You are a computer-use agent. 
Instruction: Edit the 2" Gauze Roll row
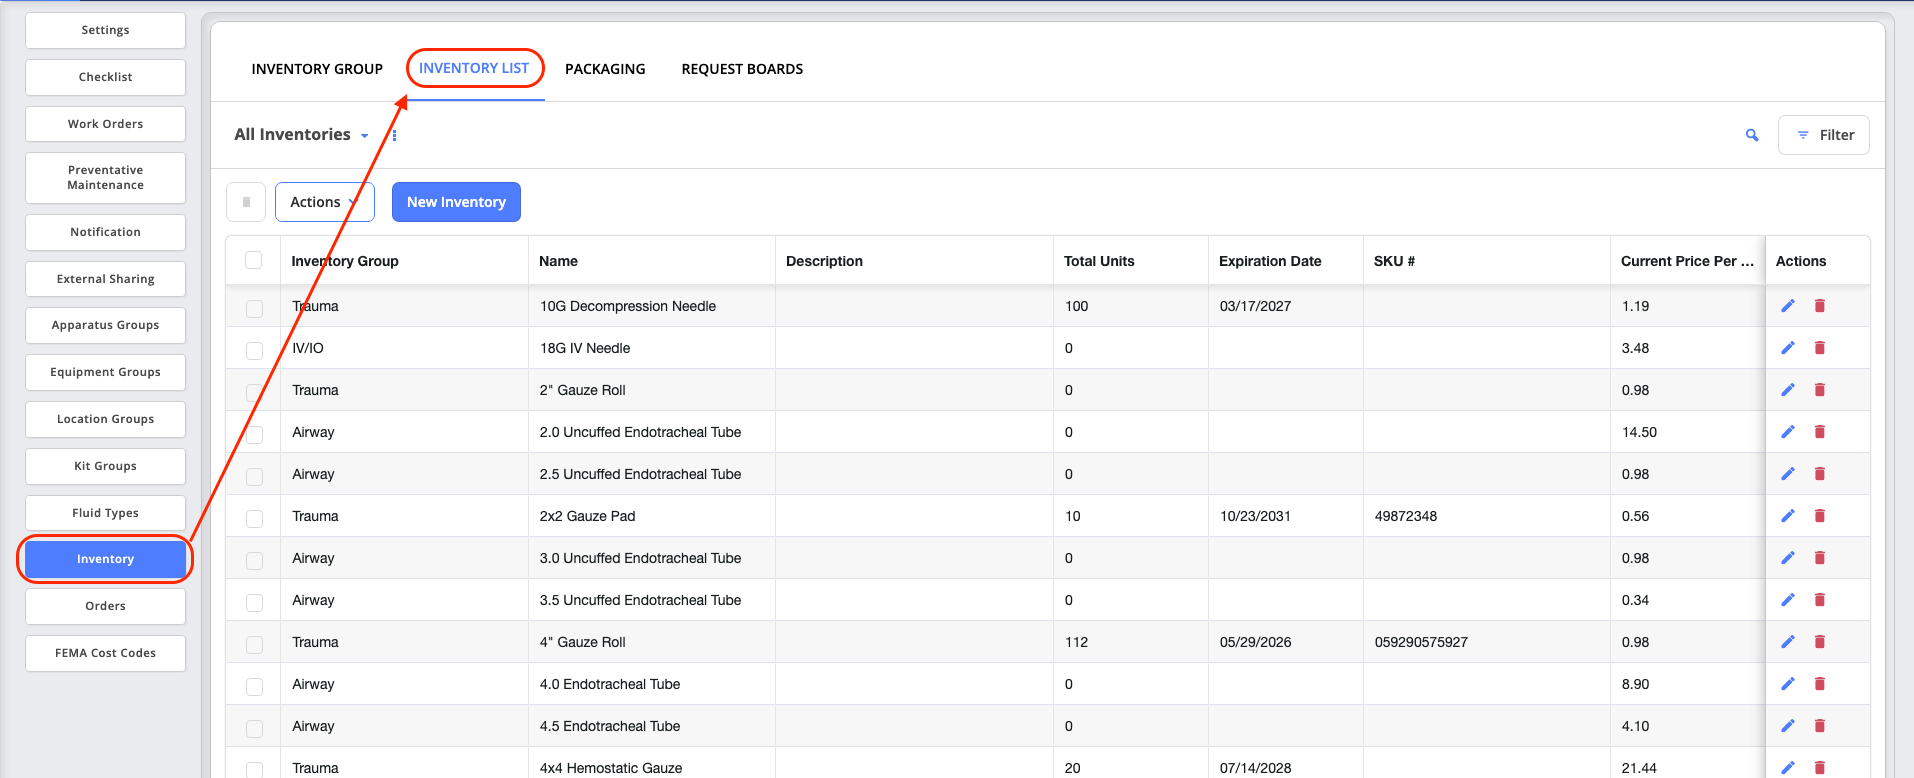click(1788, 390)
